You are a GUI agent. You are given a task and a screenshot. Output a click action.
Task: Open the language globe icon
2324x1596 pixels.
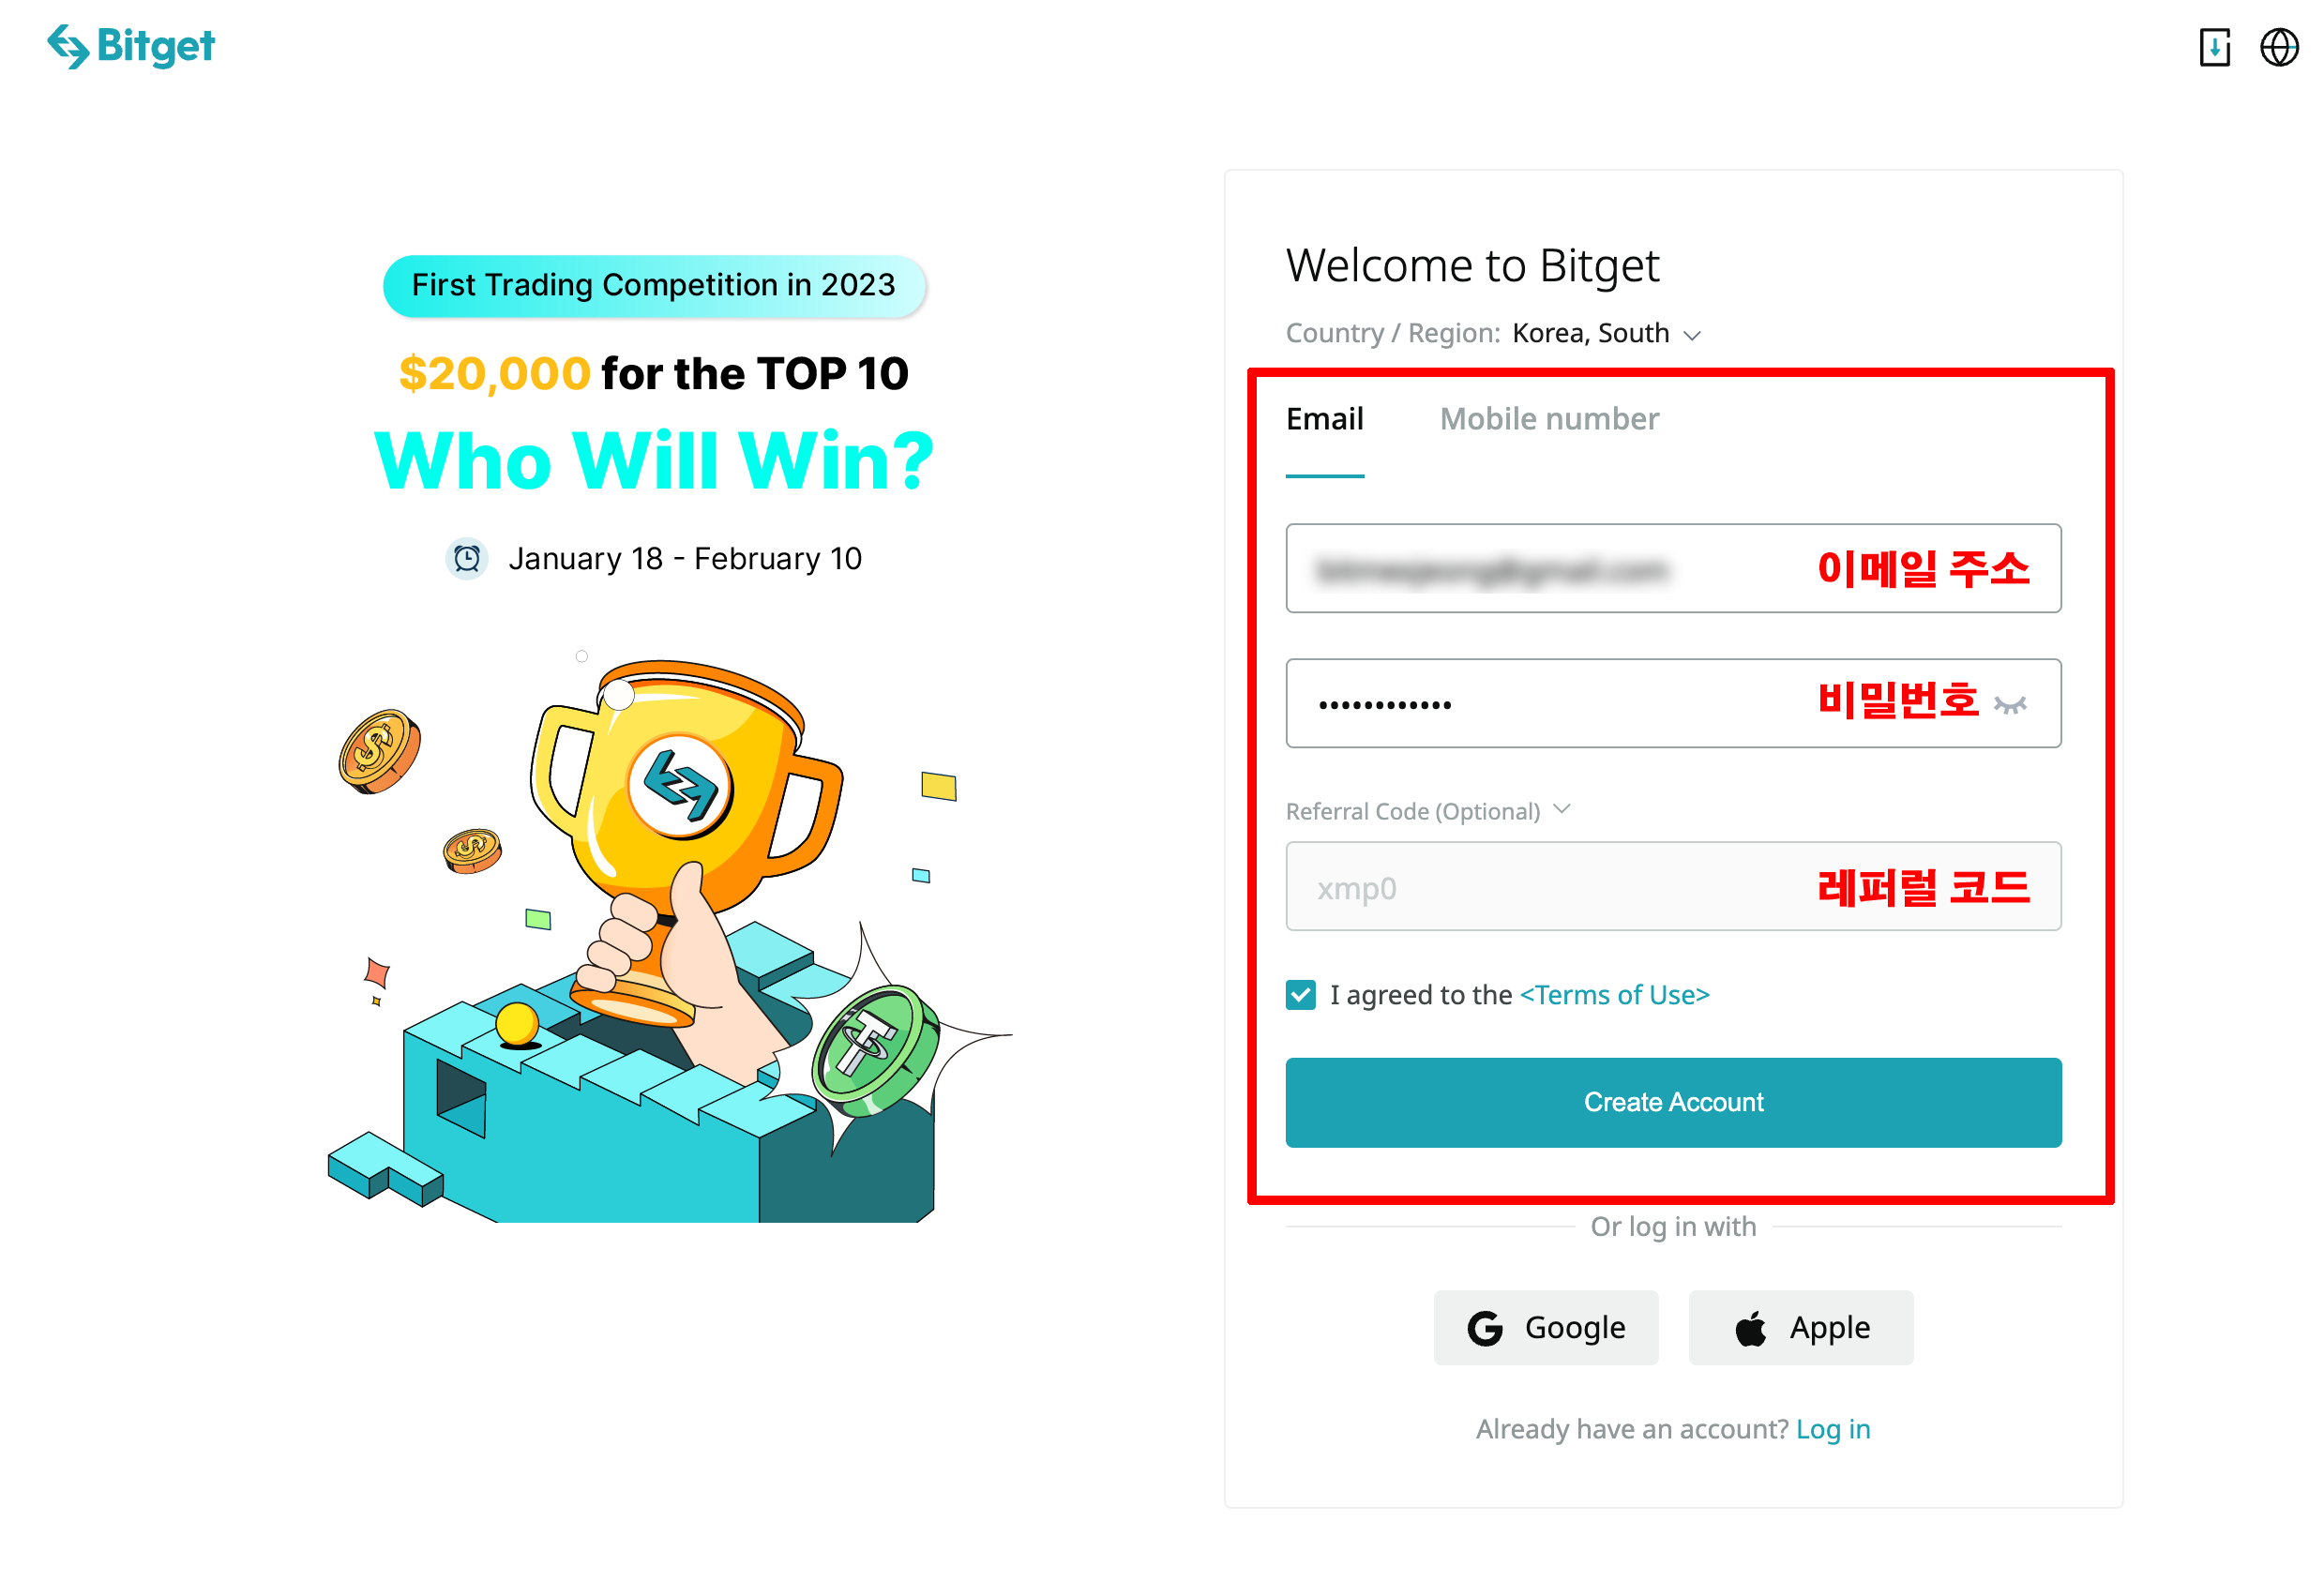coord(2279,47)
